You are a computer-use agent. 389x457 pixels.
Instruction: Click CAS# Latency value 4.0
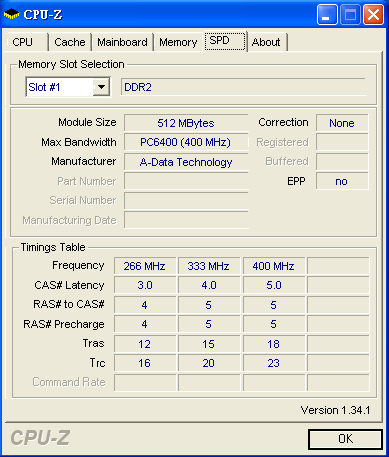[x=209, y=285]
